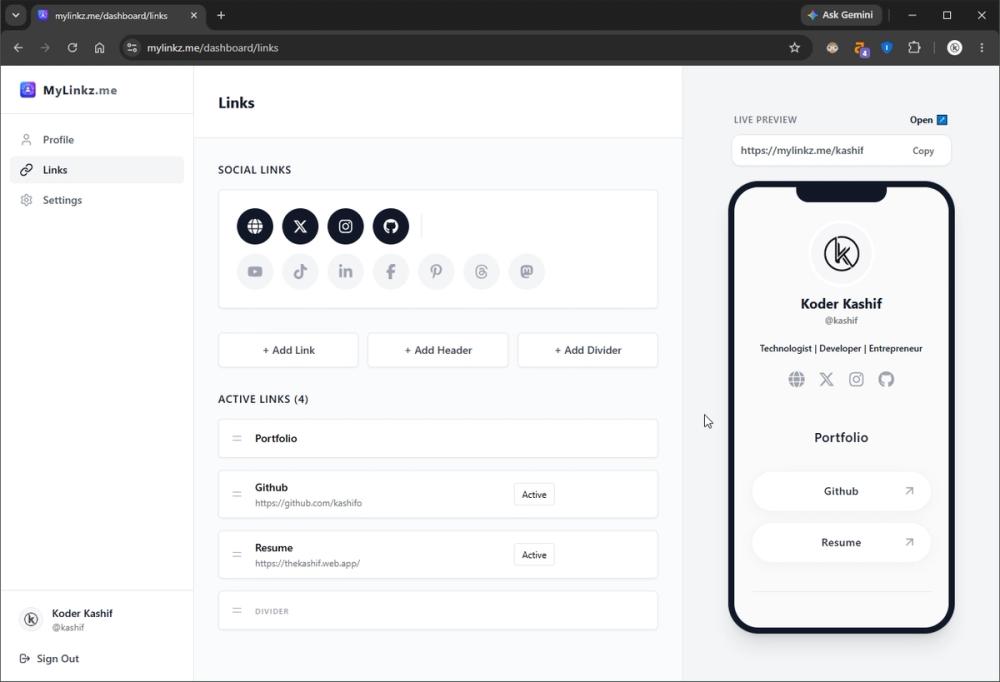The width and height of the screenshot is (1000, 682).
Task: Close the mylinkz.me tab
Action: coord(194,15)
